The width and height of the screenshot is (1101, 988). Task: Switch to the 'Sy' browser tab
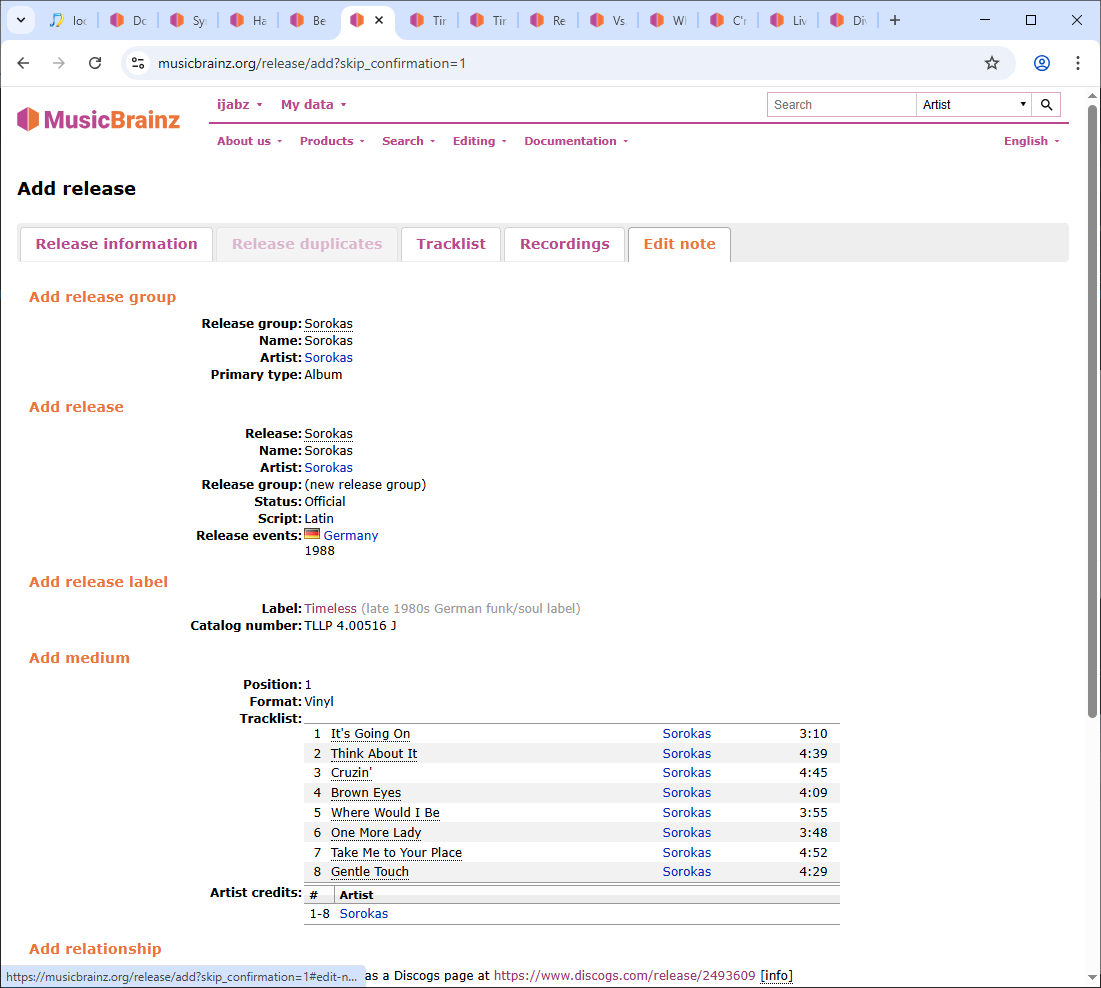click(x=189, y=20)
